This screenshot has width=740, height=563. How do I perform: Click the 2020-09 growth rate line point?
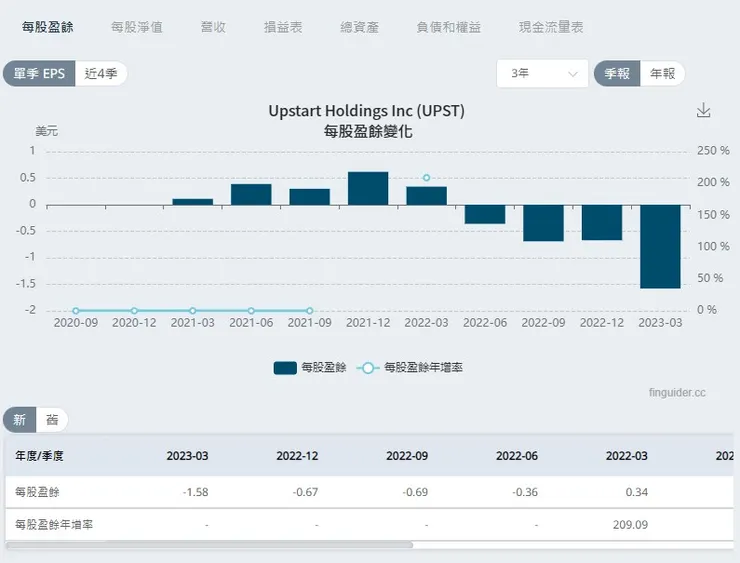tap(76, 311)
